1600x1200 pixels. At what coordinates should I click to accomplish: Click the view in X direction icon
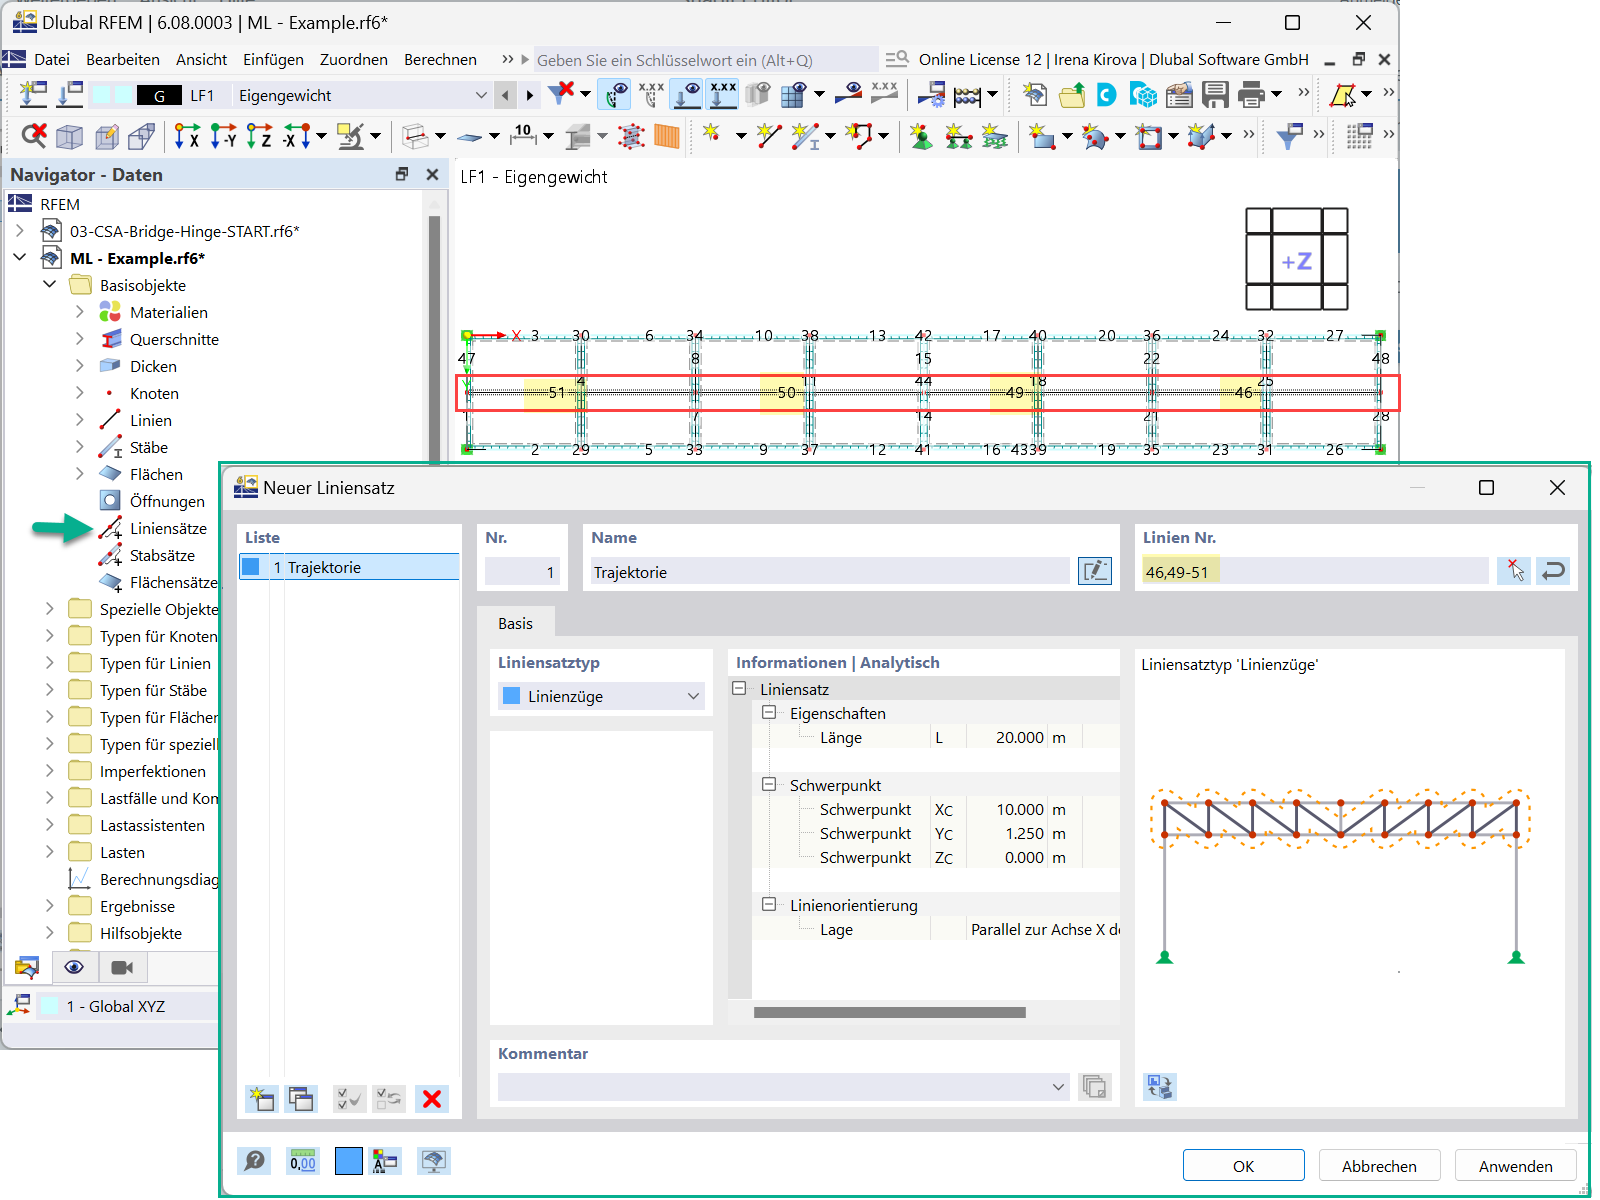click(x=187, y=136)
